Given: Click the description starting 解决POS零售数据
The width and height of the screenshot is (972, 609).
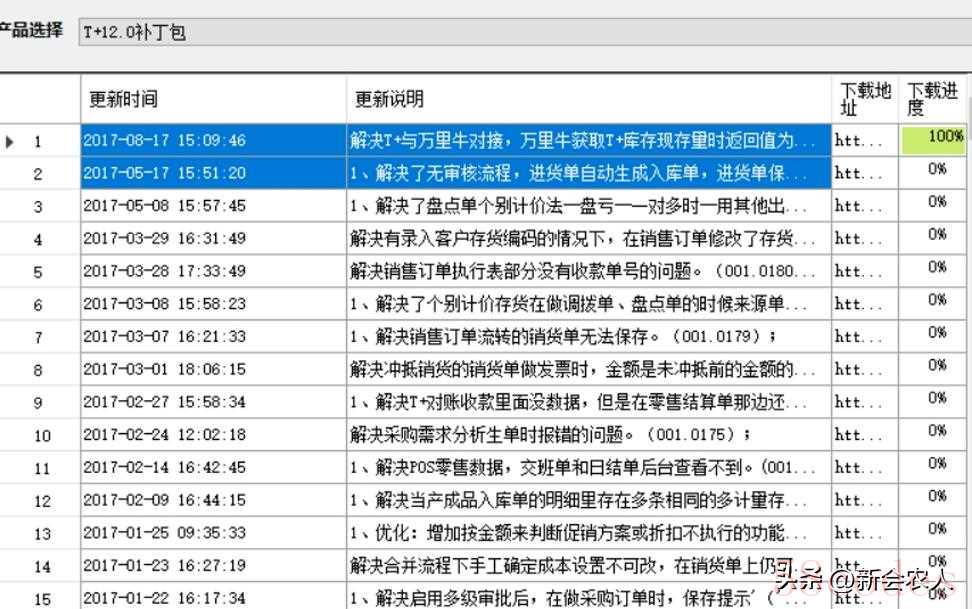Looking at the screenshot, I should pyautogui.click(x=588, y=468).
